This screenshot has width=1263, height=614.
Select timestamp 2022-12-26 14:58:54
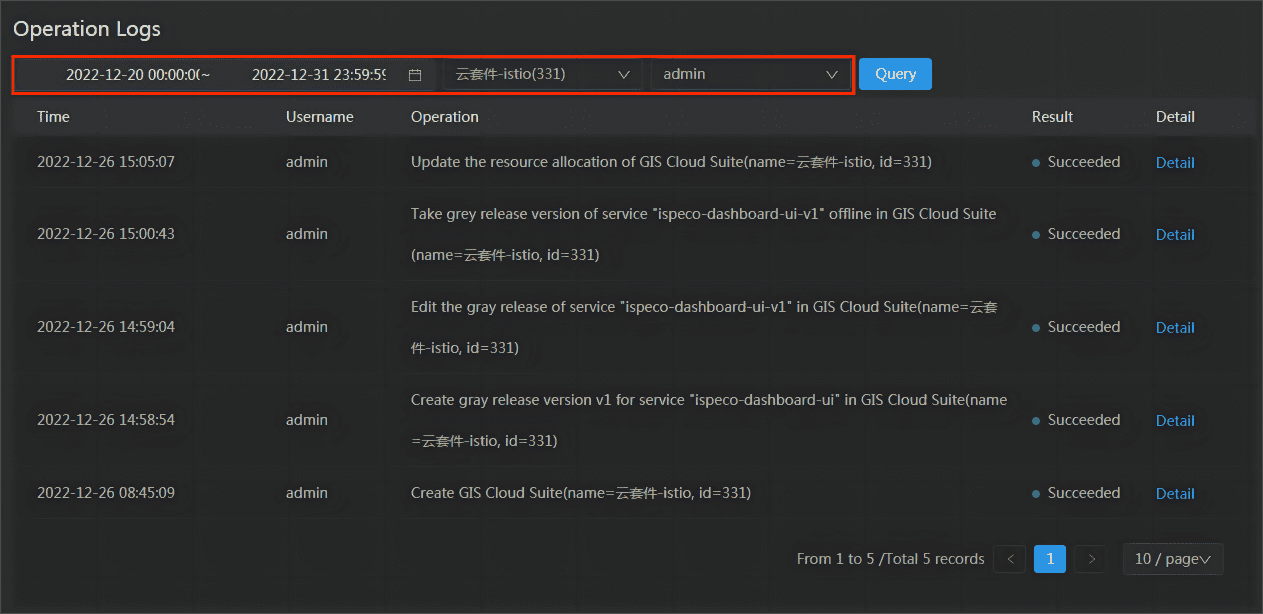[106, 419]
